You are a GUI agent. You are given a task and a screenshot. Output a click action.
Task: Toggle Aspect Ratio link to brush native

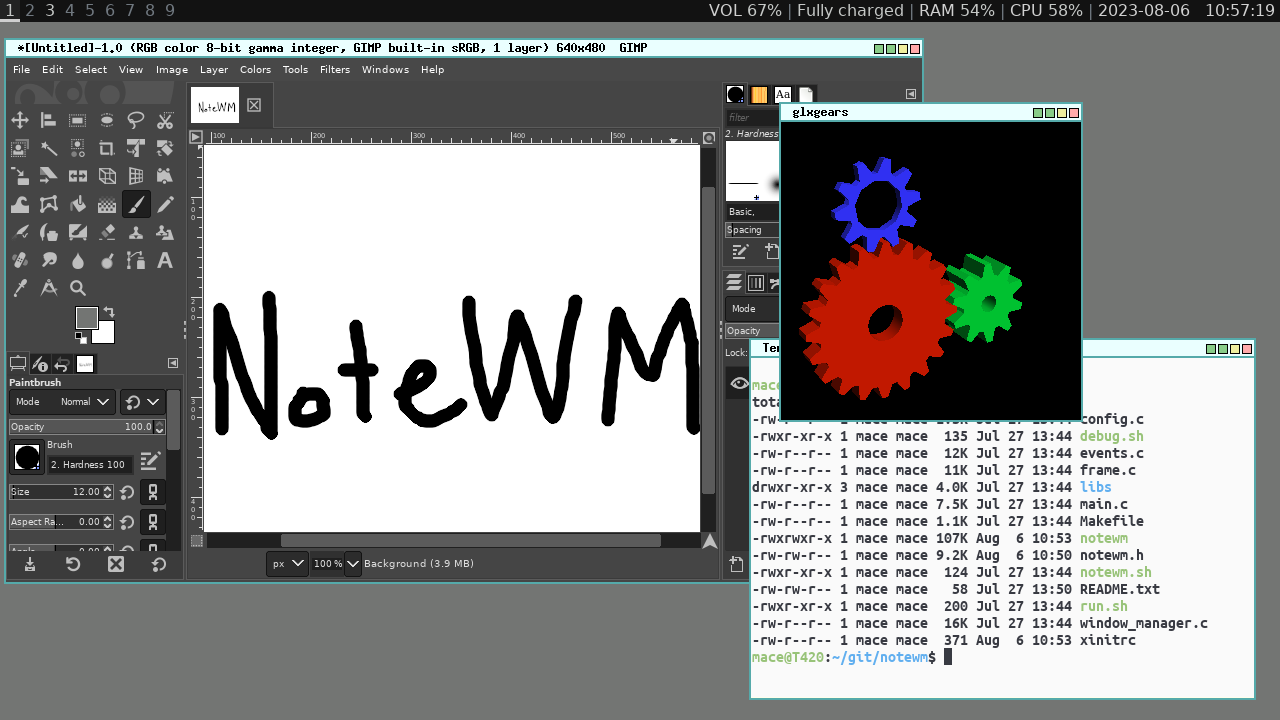152,522
